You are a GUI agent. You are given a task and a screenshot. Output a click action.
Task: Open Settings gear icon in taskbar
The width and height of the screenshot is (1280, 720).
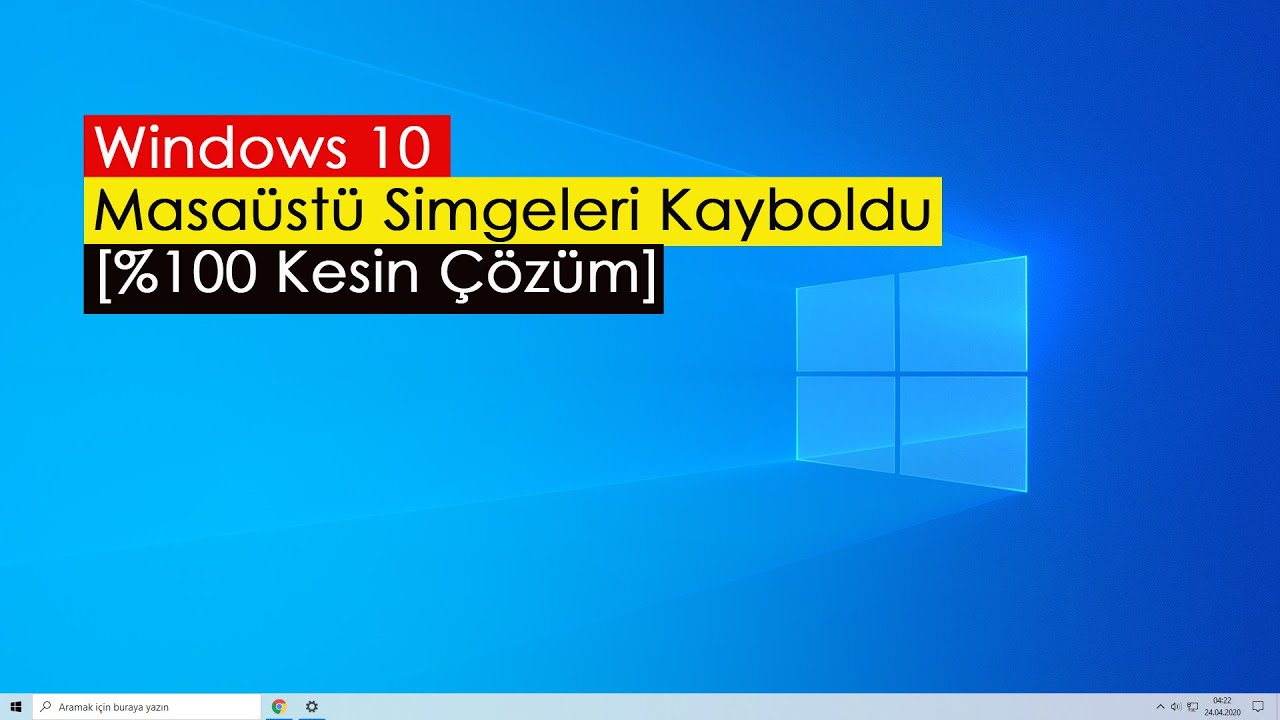(x=312, y=707)
